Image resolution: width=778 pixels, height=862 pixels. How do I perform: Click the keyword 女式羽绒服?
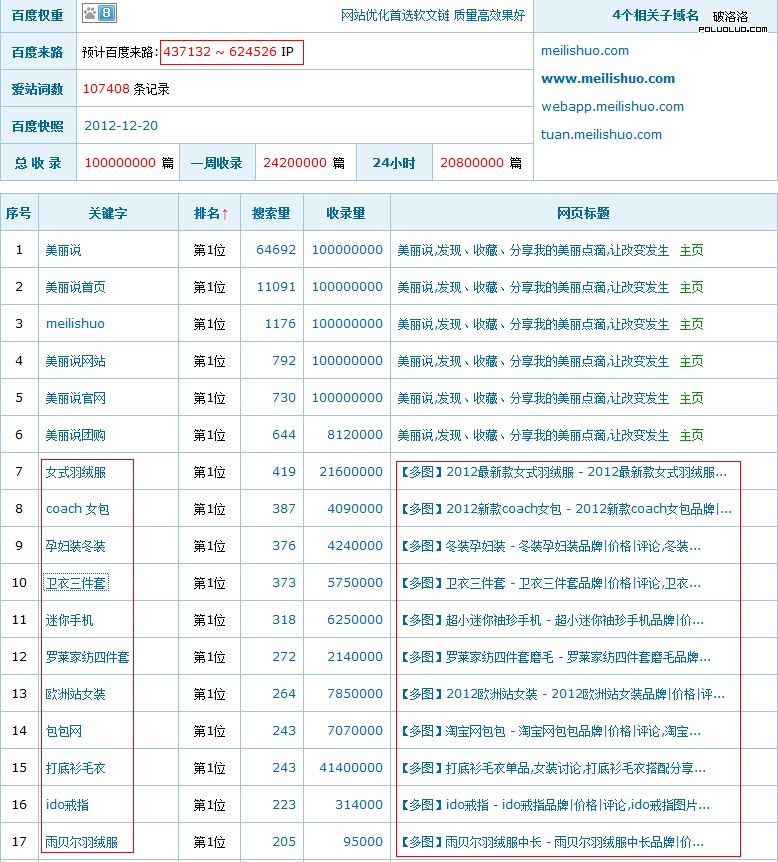[76, 472]
